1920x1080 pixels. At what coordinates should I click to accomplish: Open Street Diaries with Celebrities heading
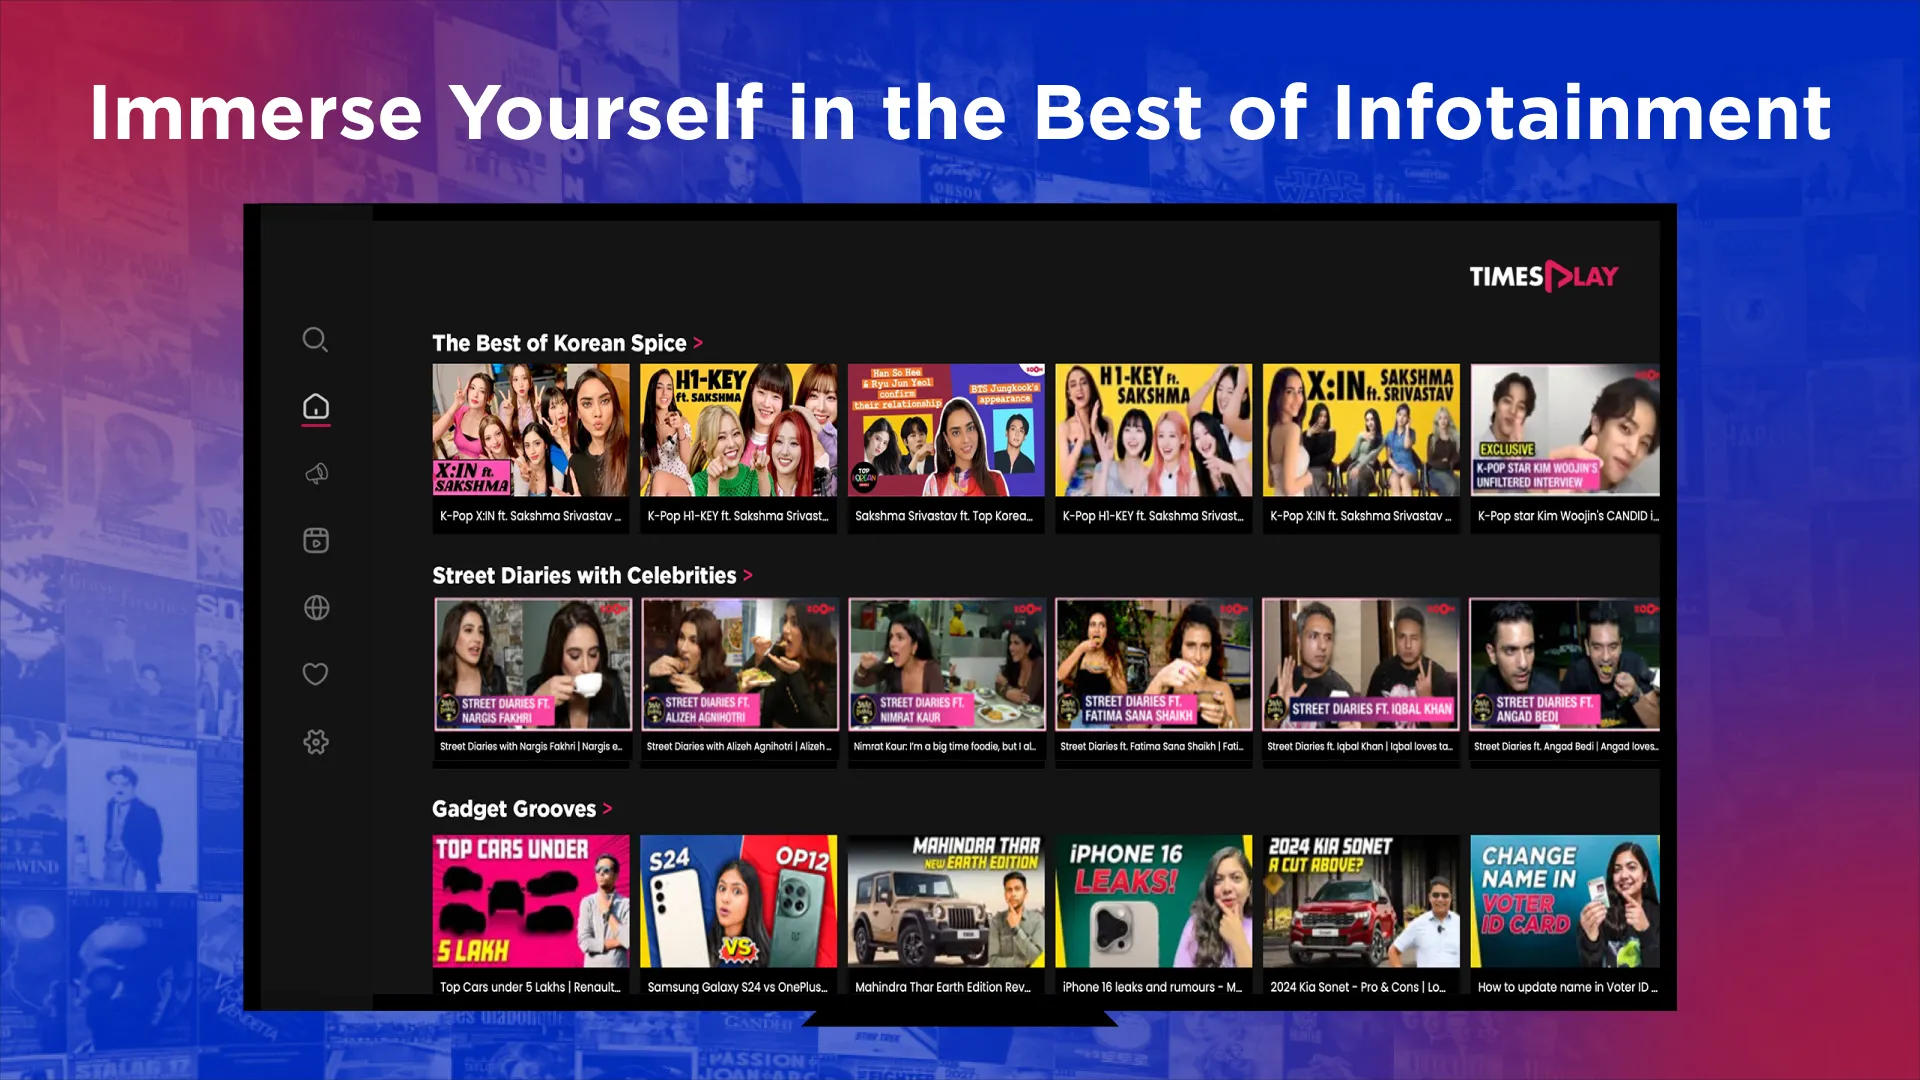tap(584, 576)
